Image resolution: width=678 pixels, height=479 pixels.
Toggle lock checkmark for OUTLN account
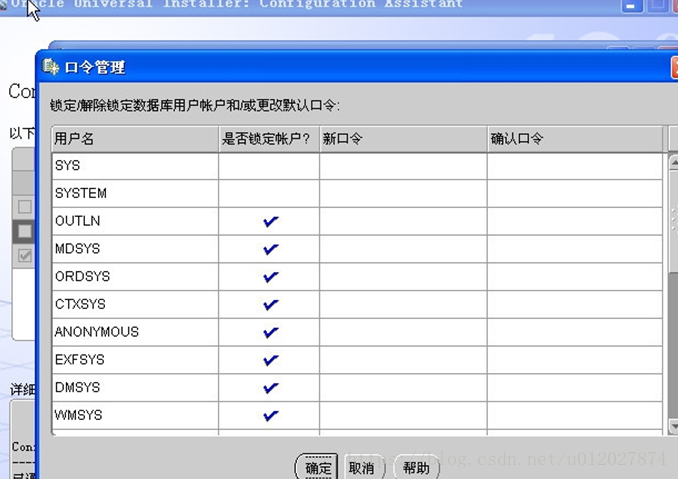270,221
